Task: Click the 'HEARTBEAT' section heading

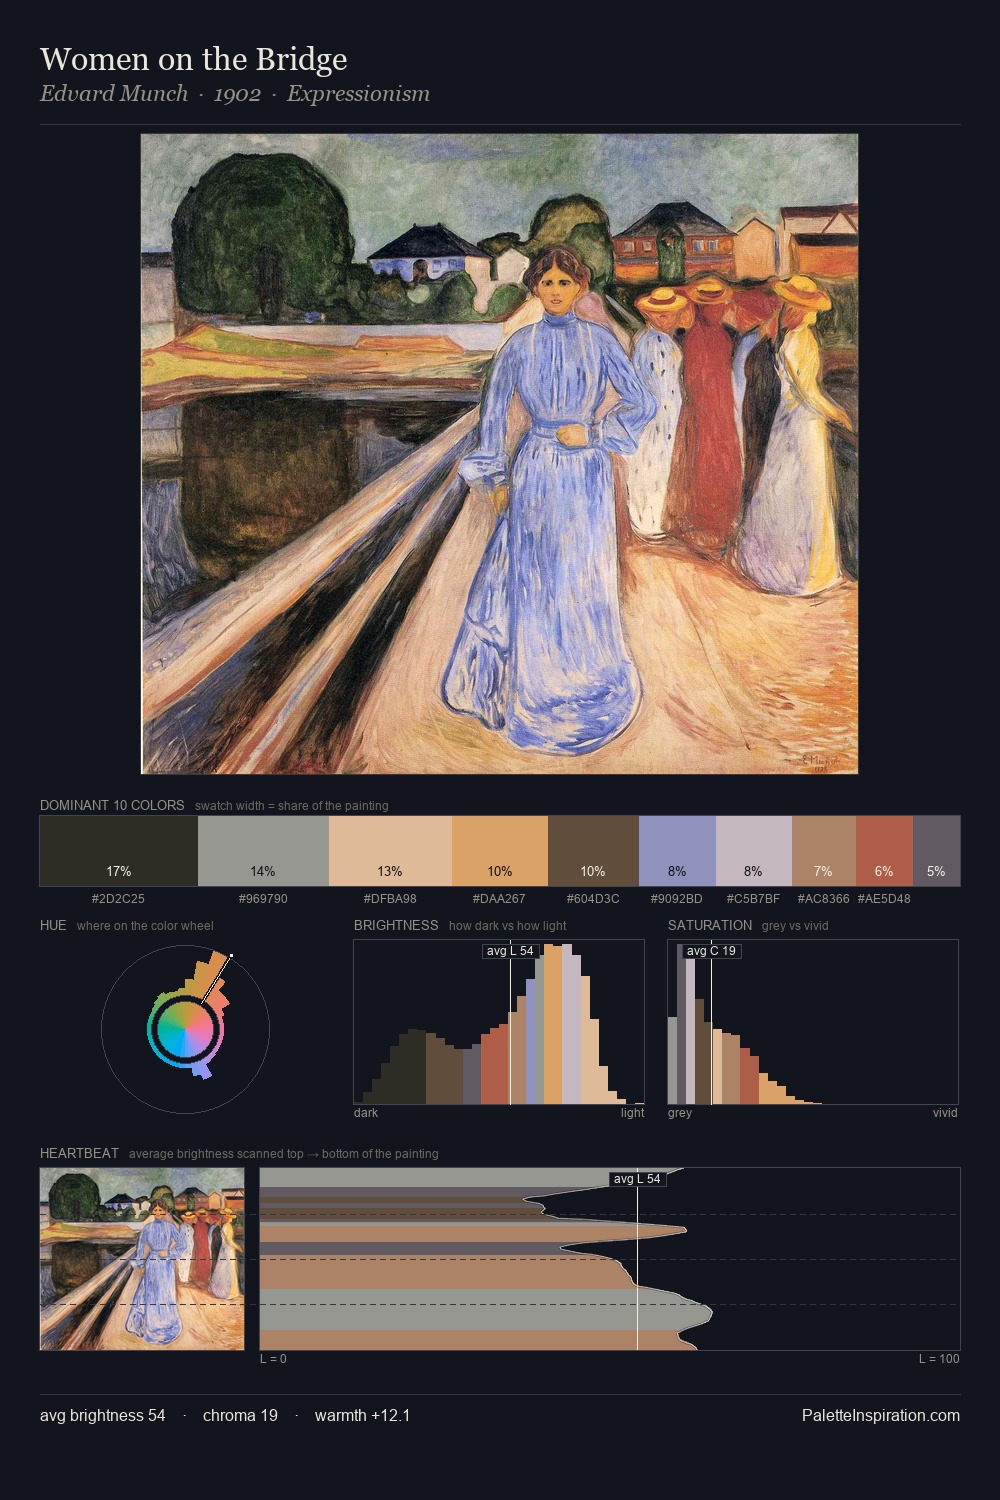Action: click(79, 1154)
